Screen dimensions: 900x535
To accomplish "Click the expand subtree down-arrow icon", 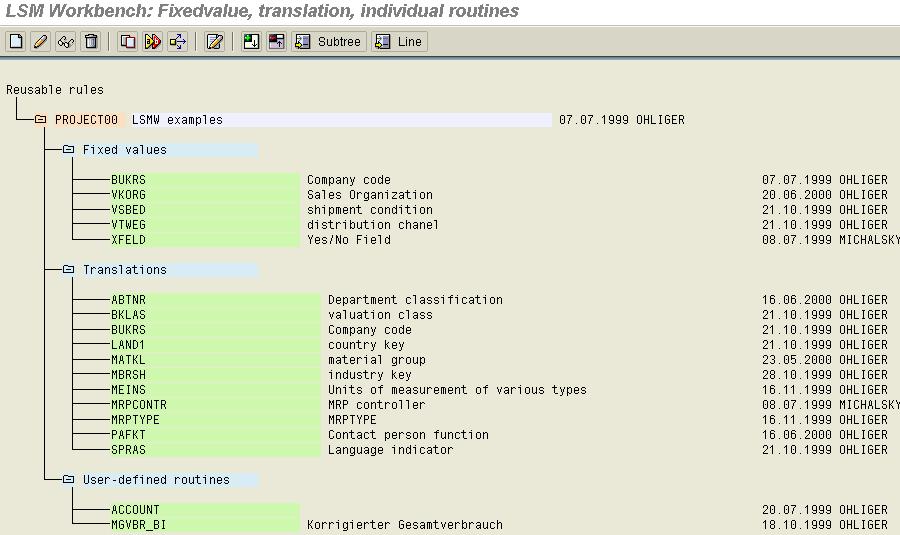I will click(x=251, y=41).
